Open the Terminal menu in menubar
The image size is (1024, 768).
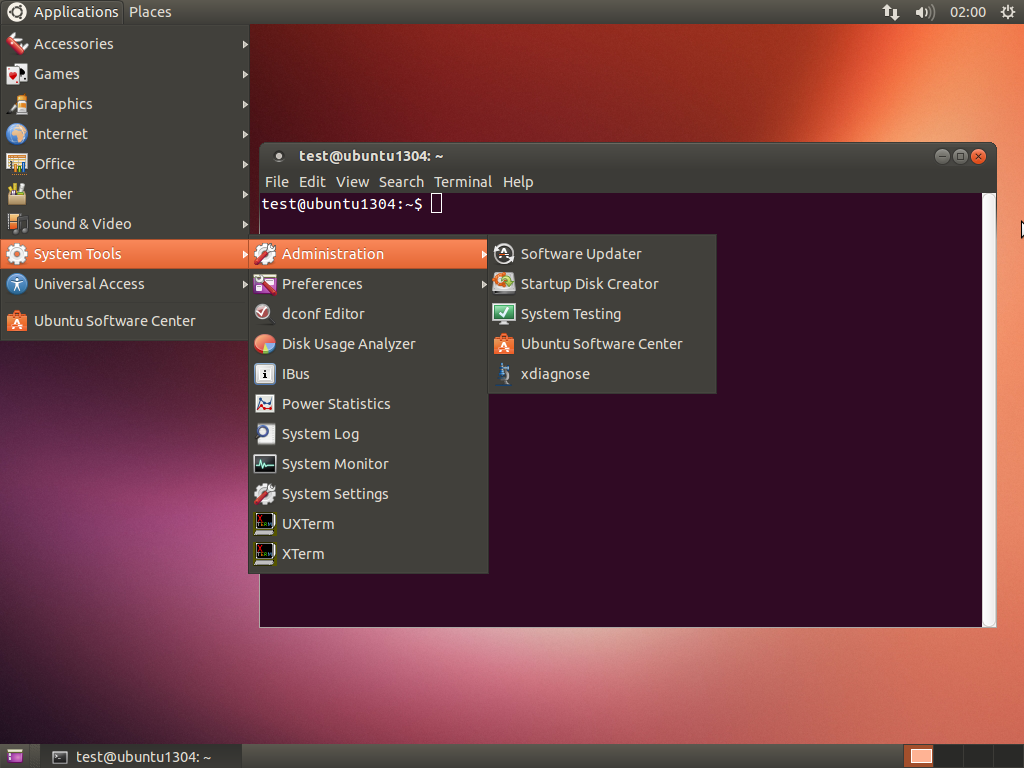click(463, 182)
